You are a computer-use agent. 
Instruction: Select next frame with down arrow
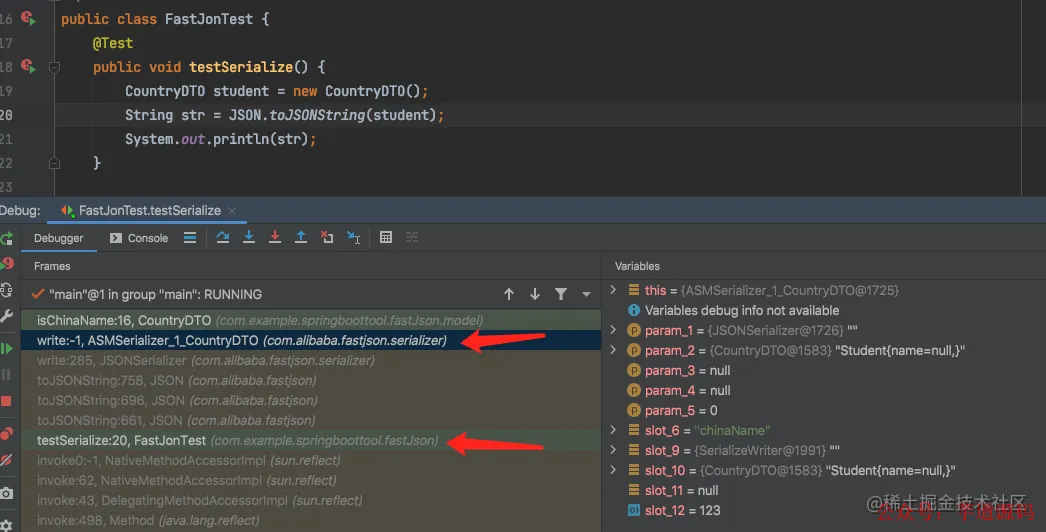coord(535,294)
